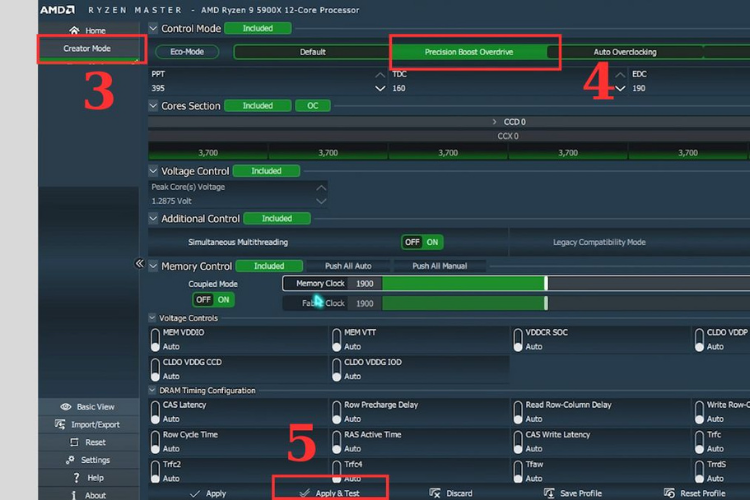Toggle Row Cycle Time auto switch
Image resolution: width=750 pixels, height=500 pixels.
pyautogui.click(x=155, y=442)
